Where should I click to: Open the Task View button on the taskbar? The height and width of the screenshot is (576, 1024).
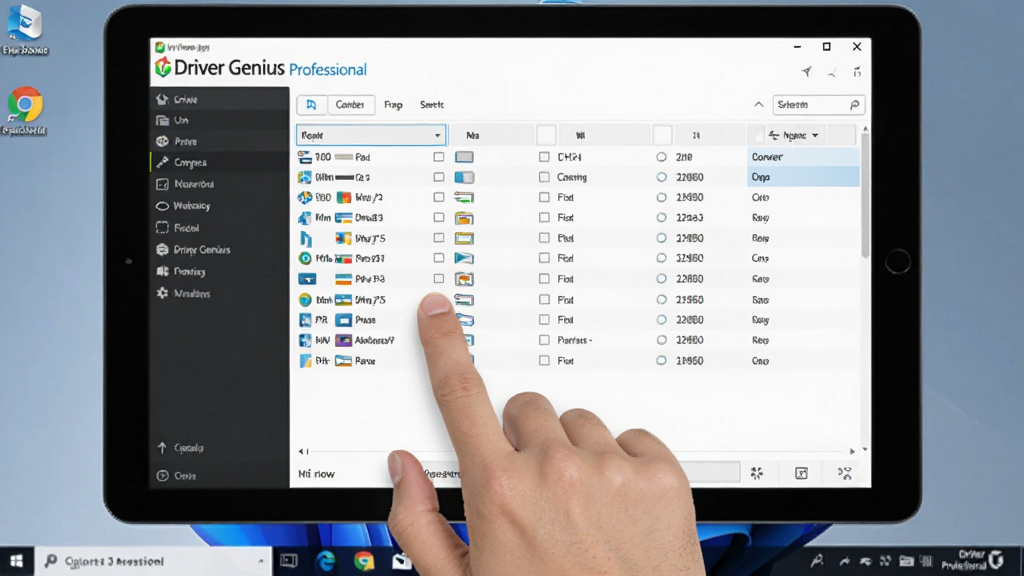coord(289,561)
